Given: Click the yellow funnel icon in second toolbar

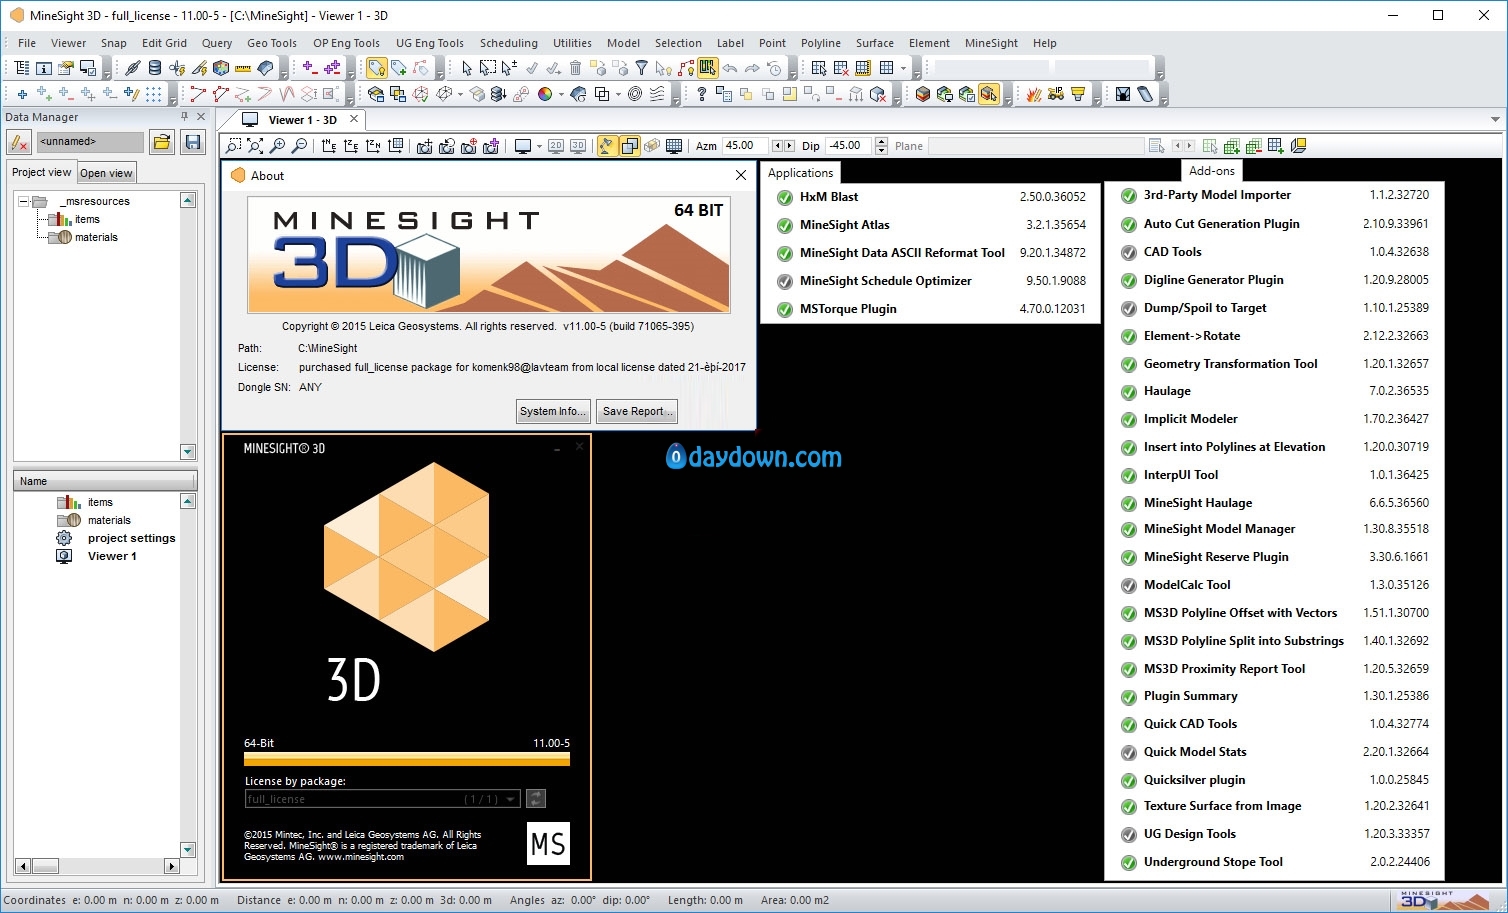Looking at the screenshot, I should (x=1078, y=94).
